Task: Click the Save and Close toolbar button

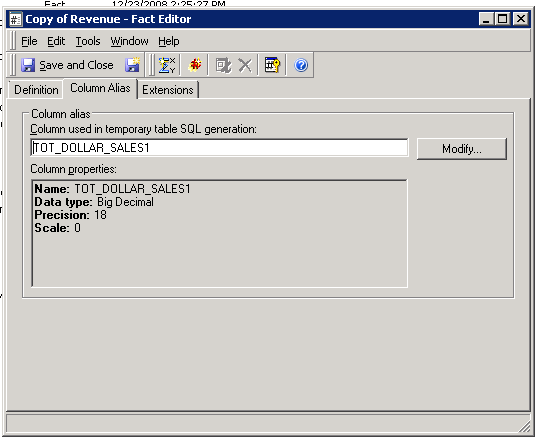Action: tap(67, 65)
